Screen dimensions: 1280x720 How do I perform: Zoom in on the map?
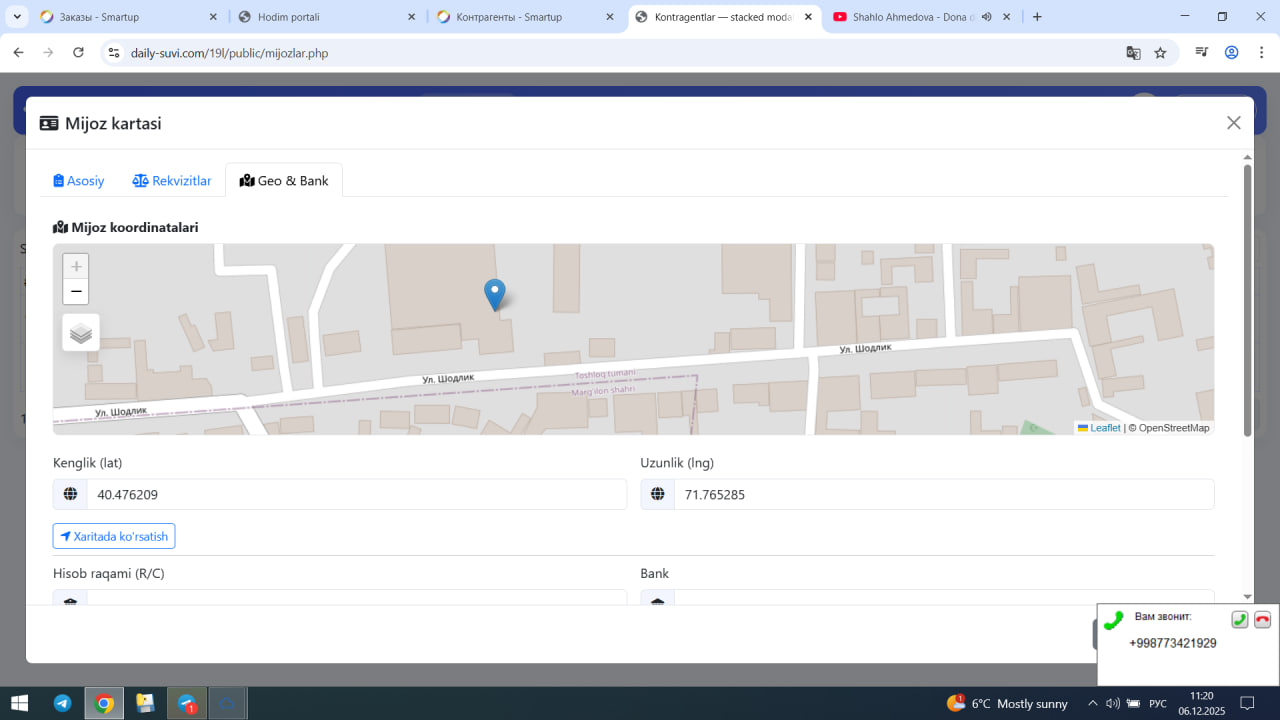[76, 267]
